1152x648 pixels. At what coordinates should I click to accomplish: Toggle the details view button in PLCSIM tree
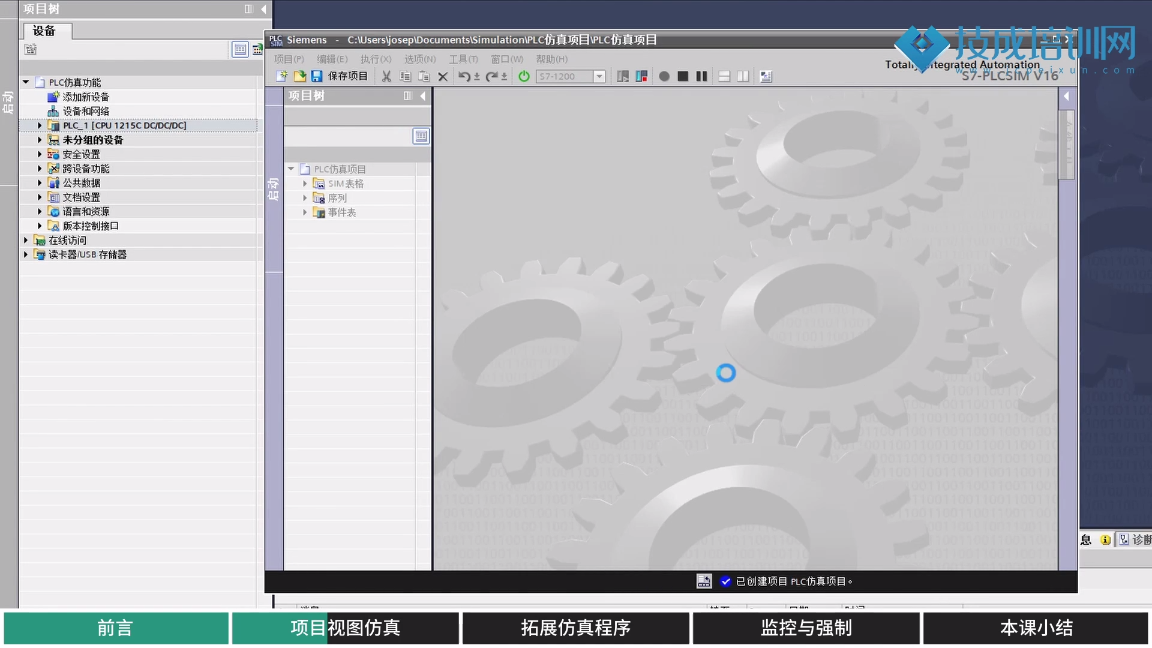(421, 136)
